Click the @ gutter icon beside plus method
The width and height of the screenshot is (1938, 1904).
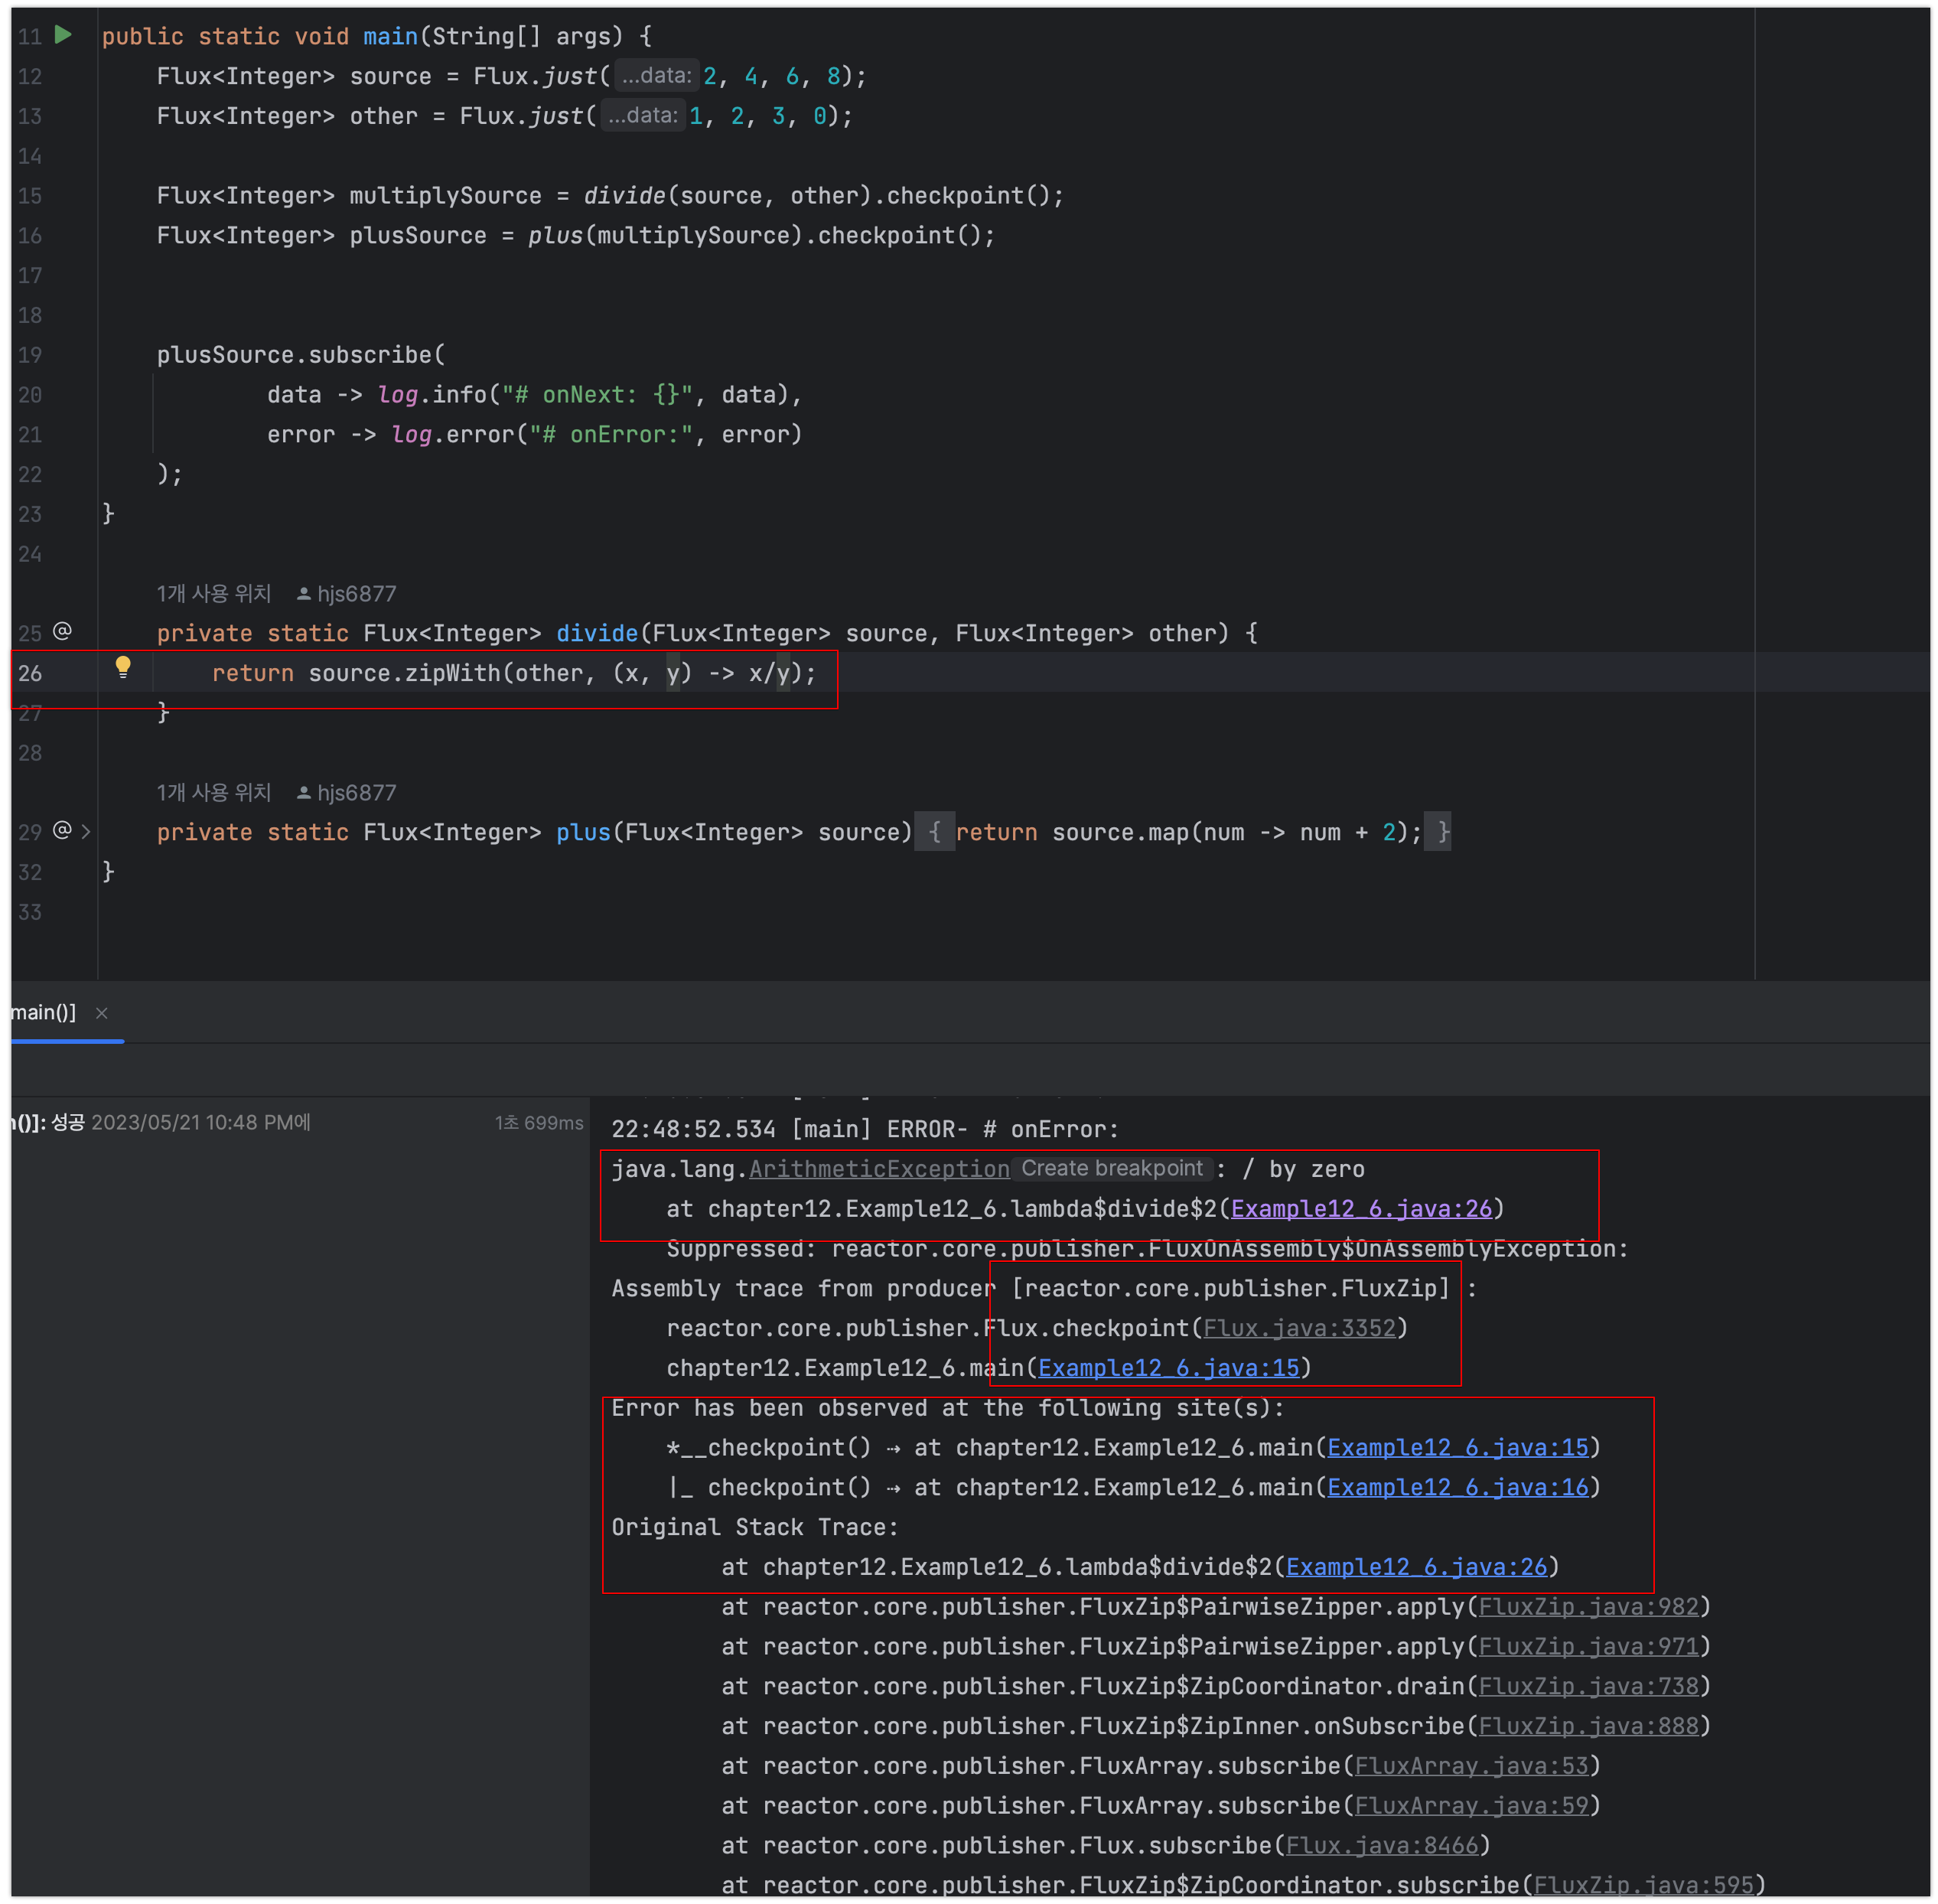click(x=62, y=830)
